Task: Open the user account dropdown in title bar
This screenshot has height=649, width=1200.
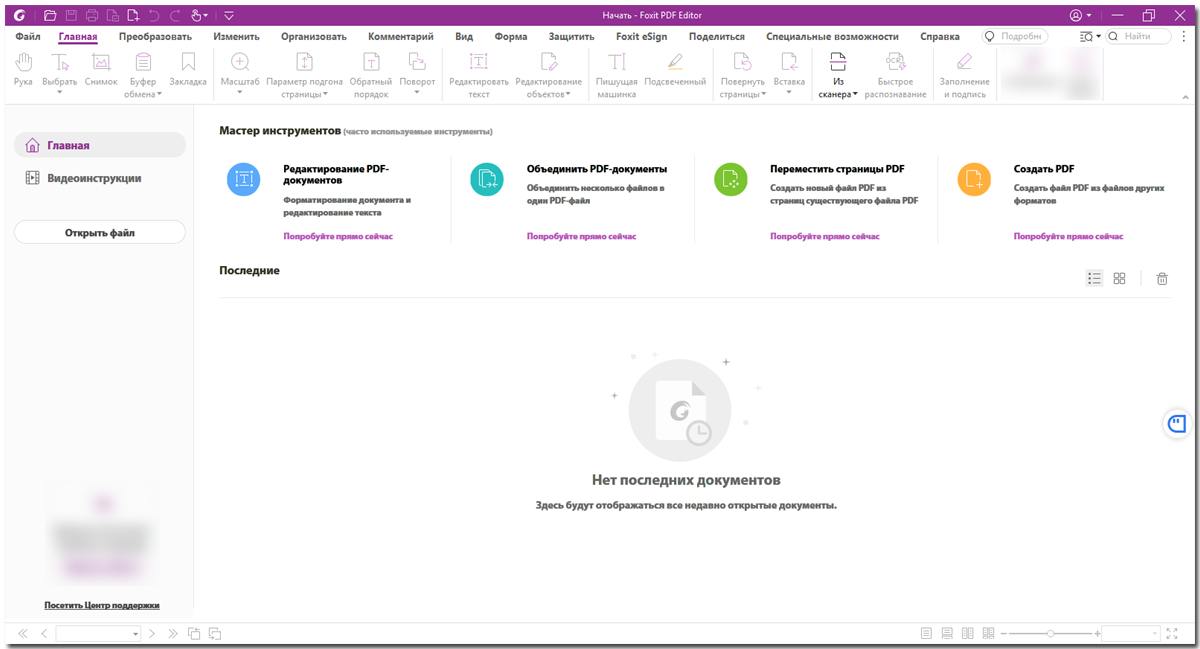Action: 1080,16
